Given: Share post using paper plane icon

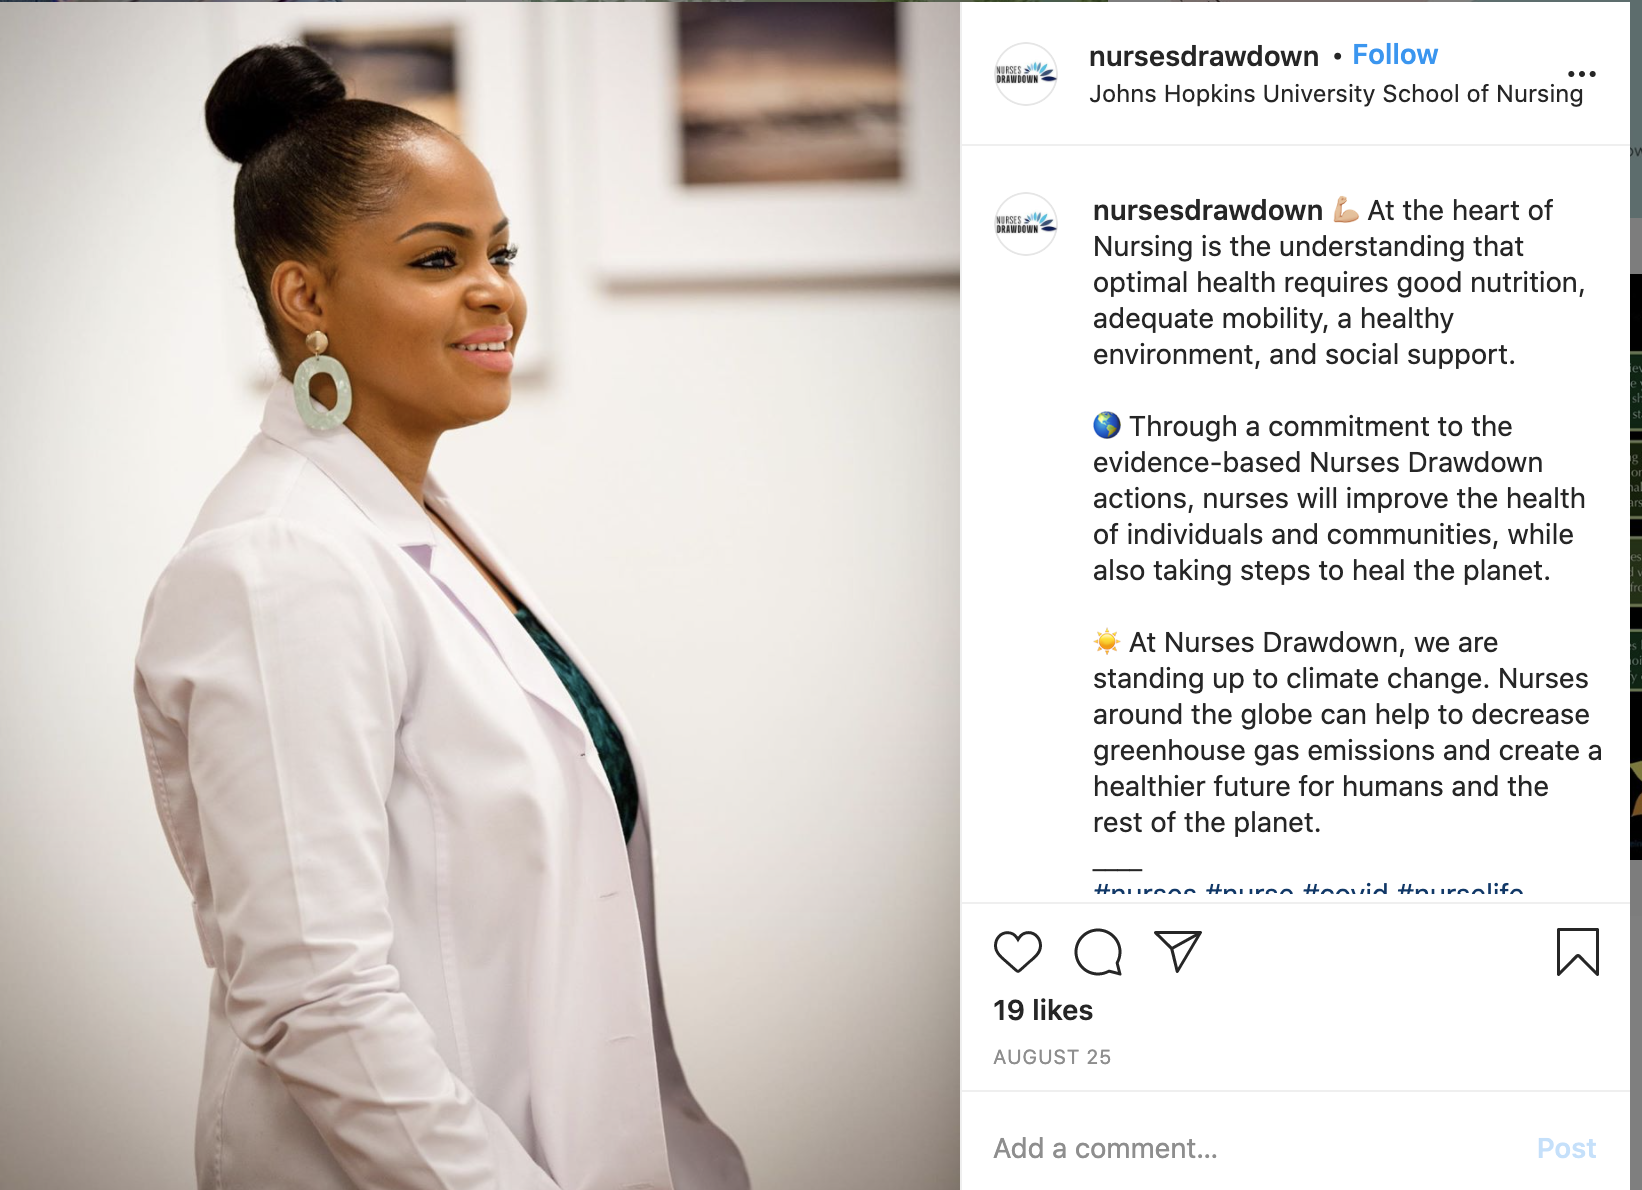Looking at the screenshot, I should 1177,952.
